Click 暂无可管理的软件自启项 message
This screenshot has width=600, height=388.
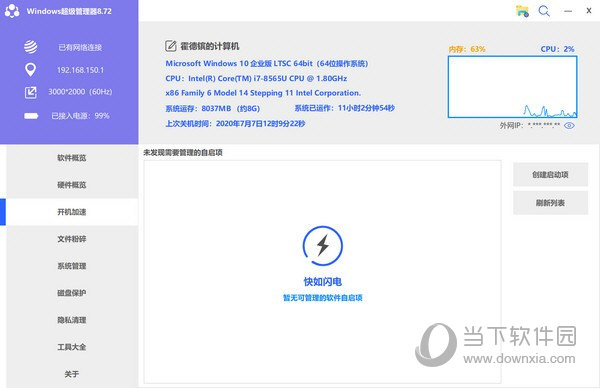point(323,298)
